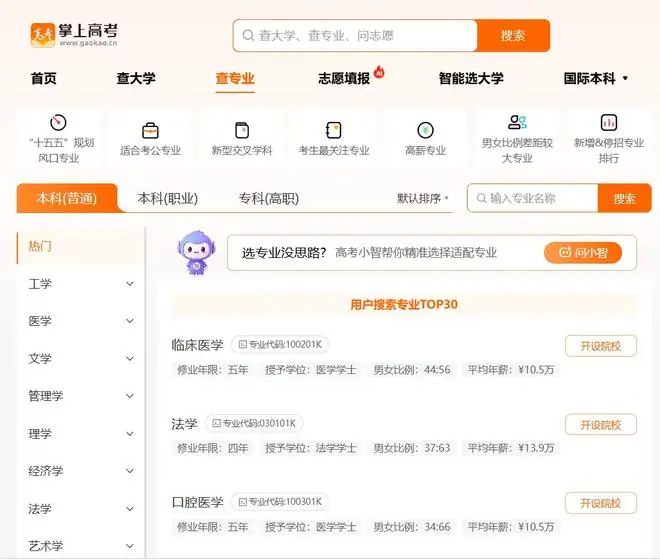Open the 法学 major title in list

pos(184,424)
